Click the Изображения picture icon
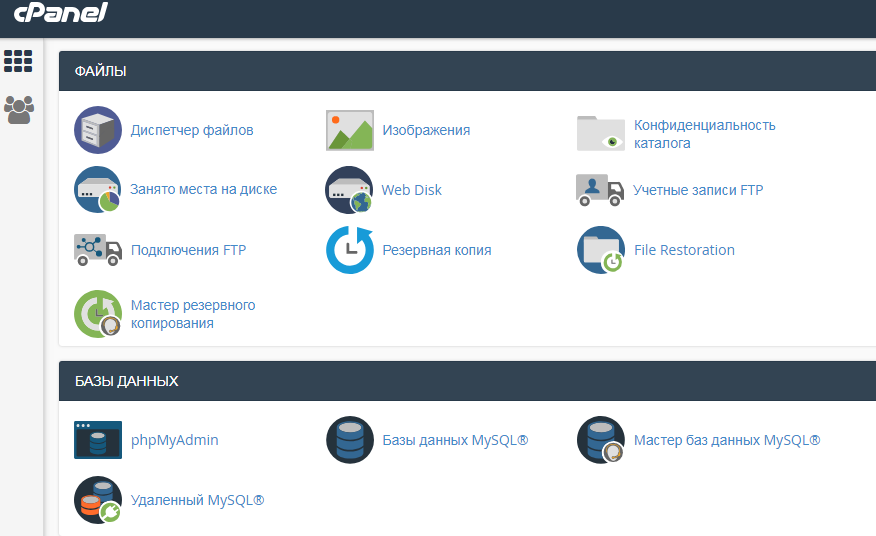This screenshot has width=876, height=536. (x=350, y=130)
